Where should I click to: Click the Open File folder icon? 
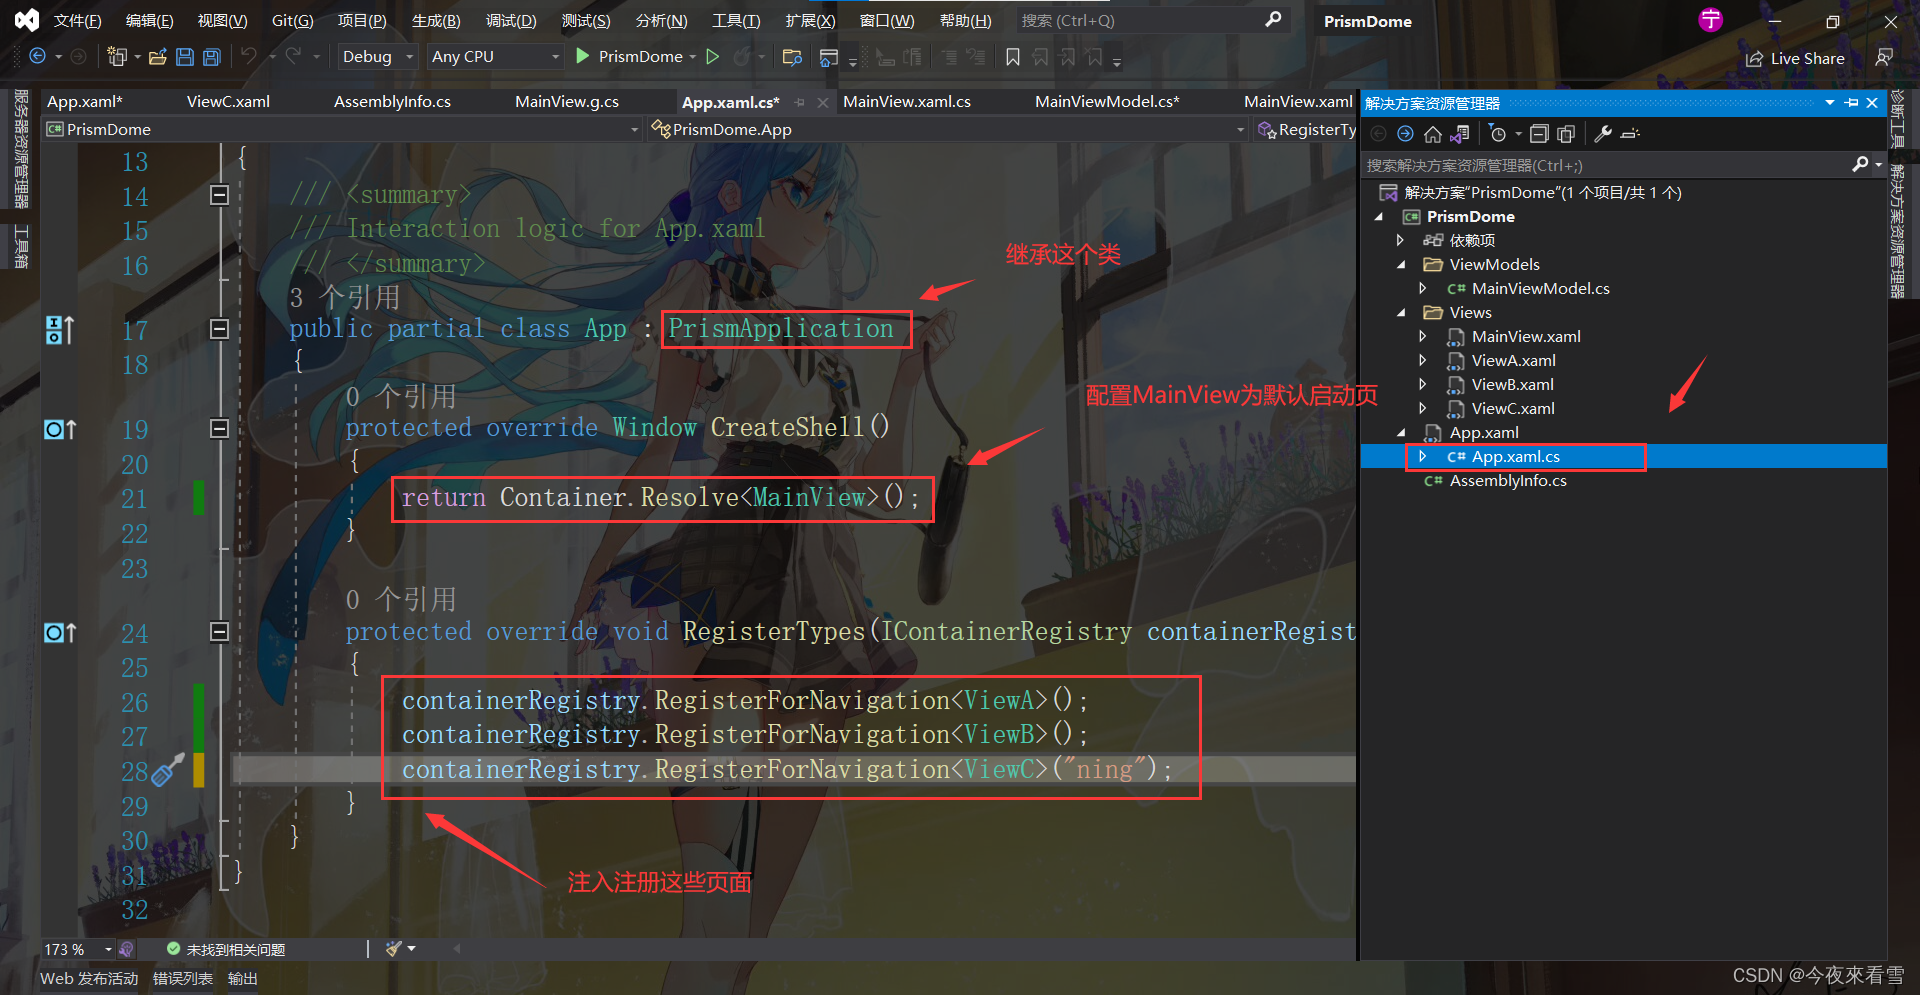tap(157, 57)
